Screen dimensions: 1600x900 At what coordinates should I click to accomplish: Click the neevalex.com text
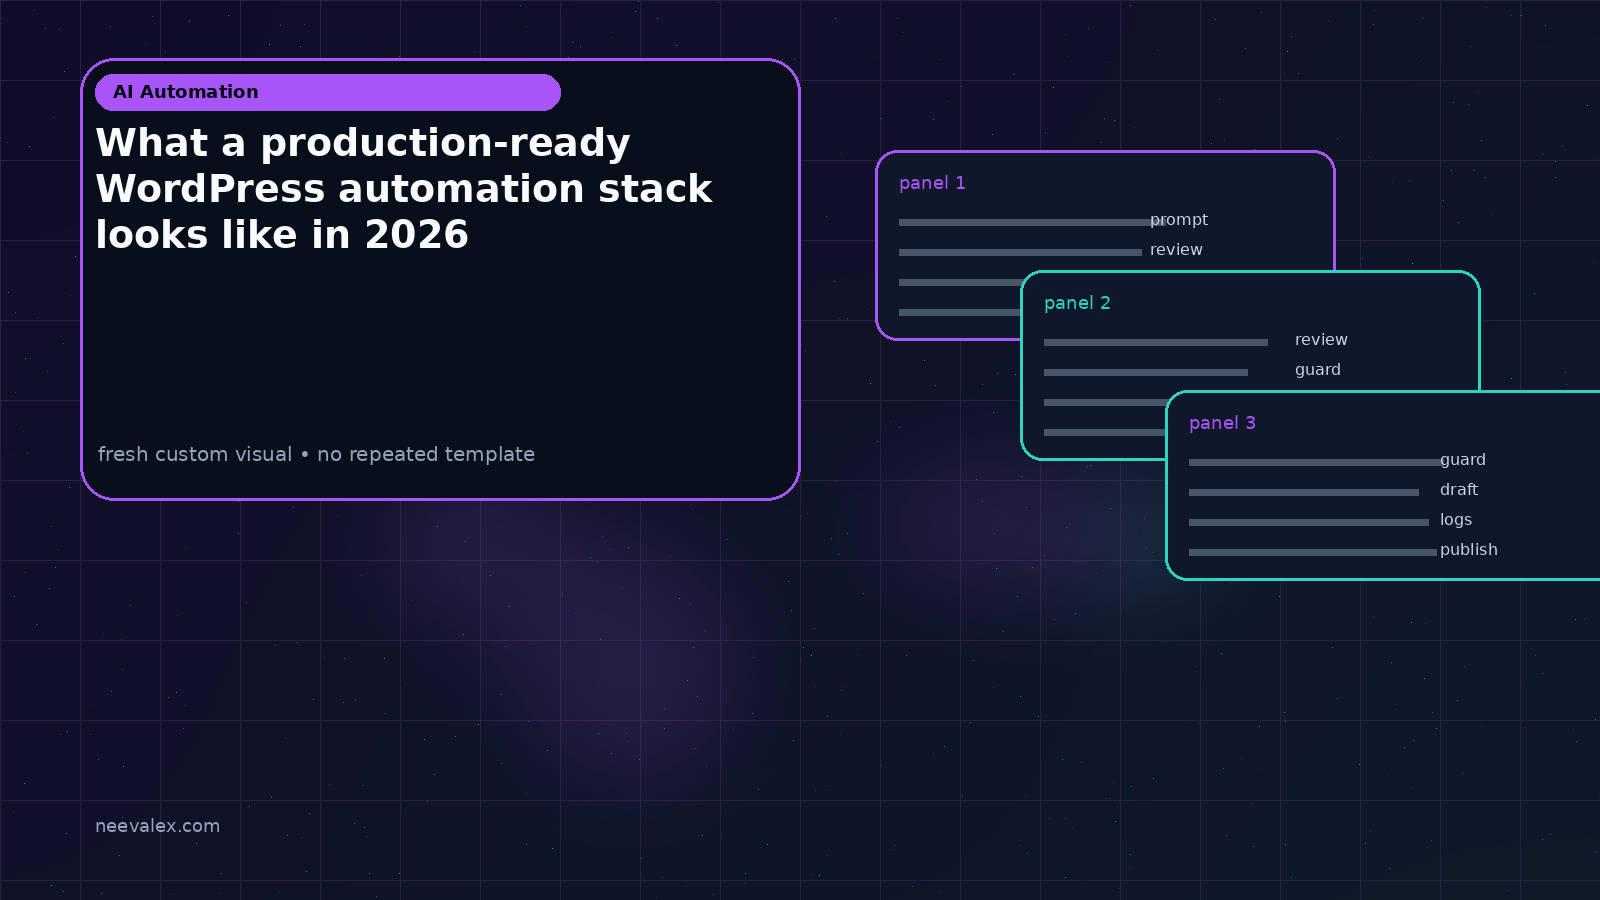pos(157,826)
